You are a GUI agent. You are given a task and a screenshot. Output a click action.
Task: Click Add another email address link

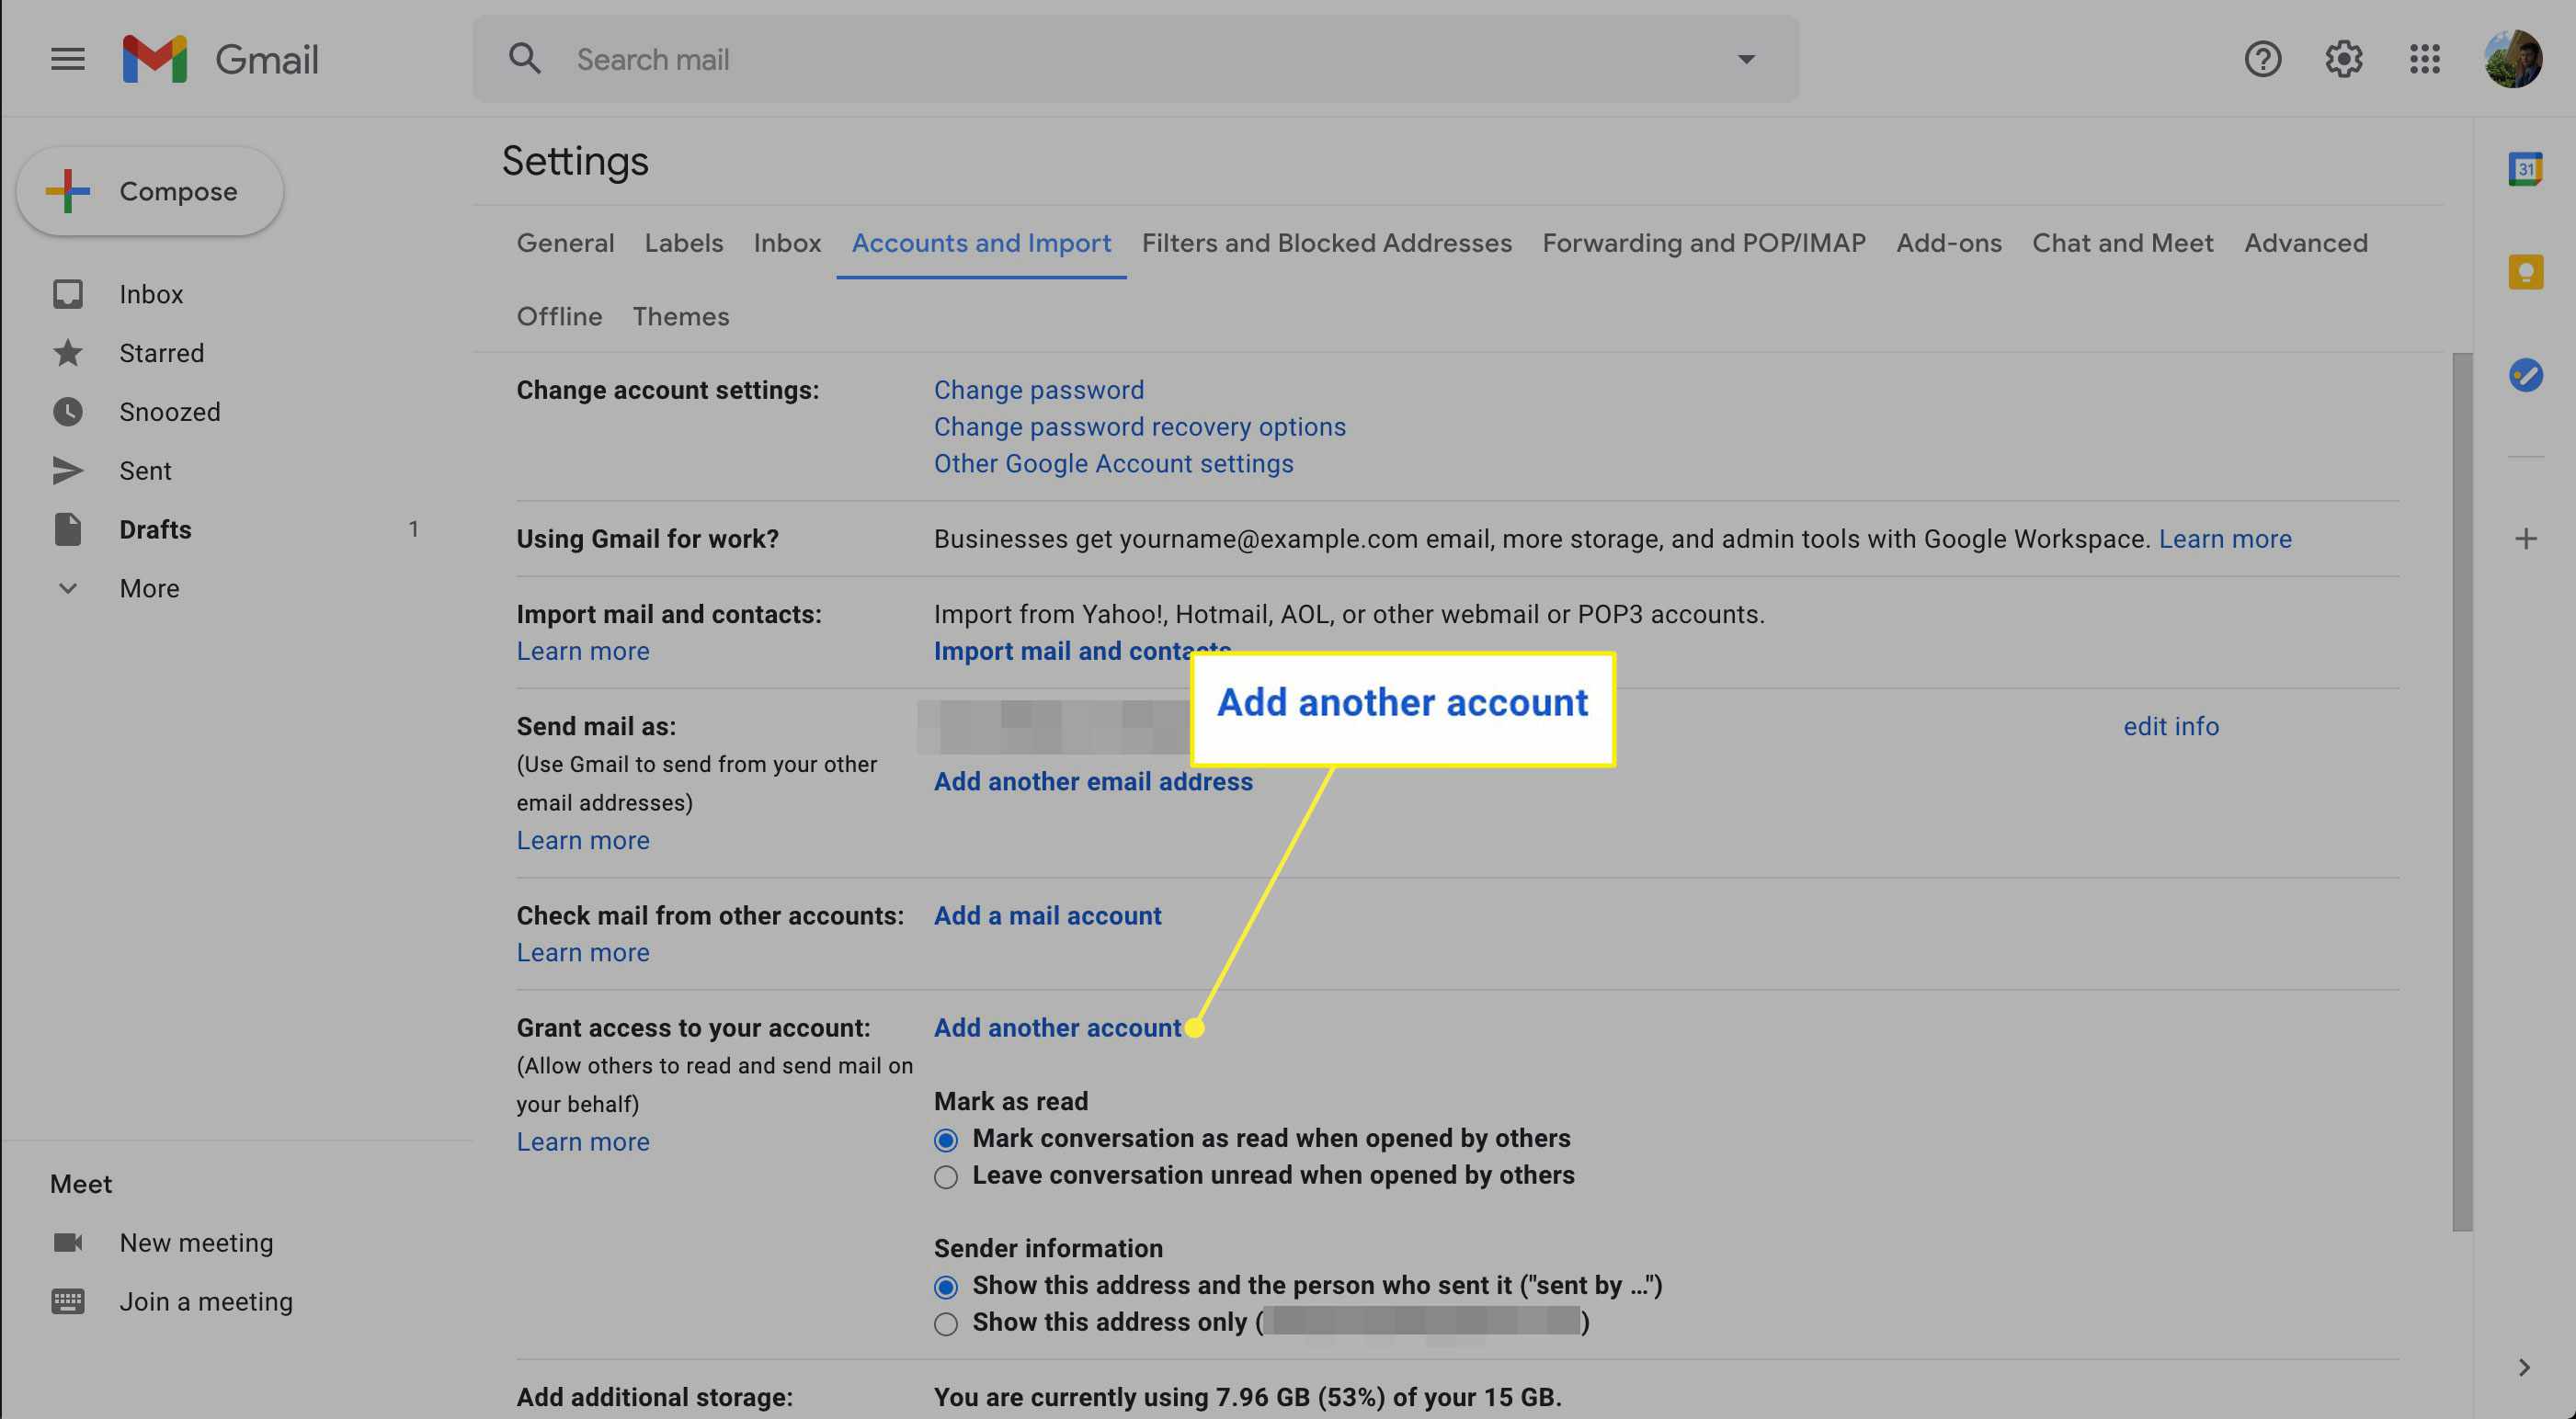pos(1092,781)
